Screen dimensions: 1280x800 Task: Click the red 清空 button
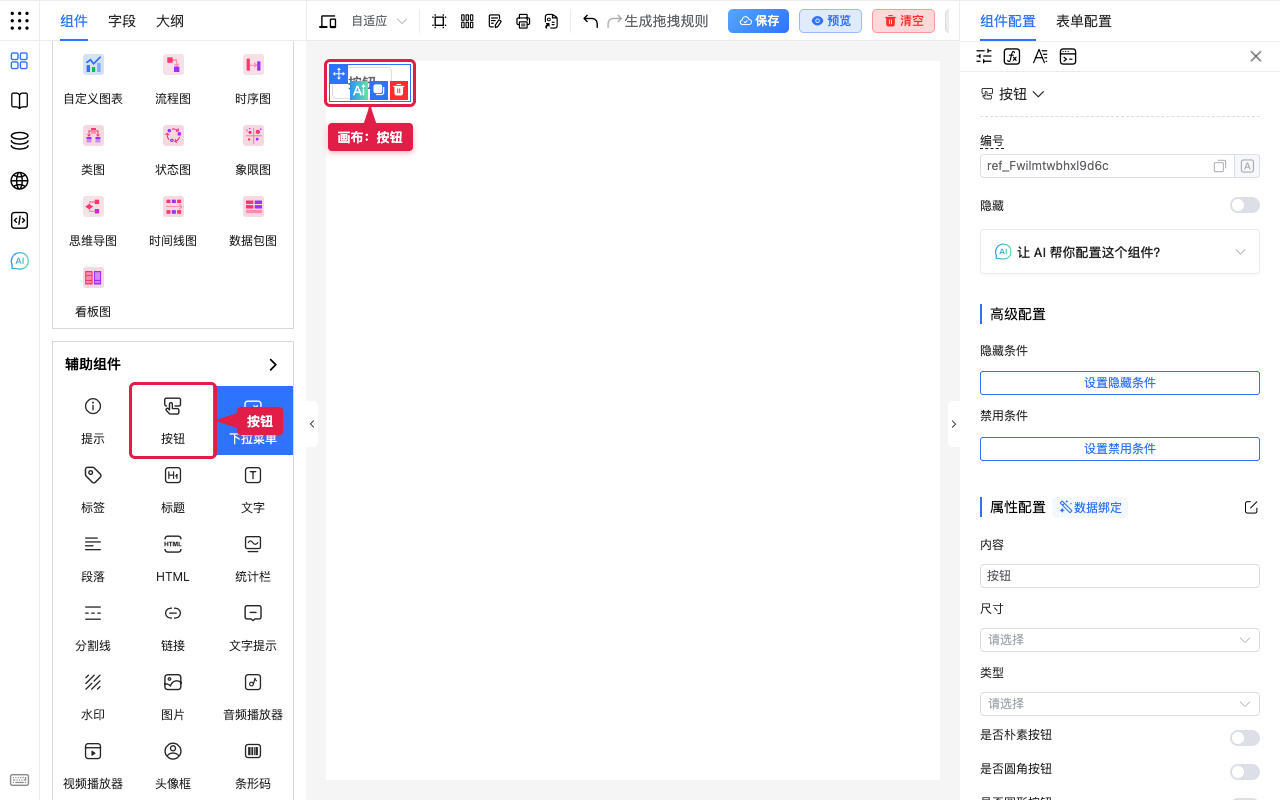(x=903, y=21)
